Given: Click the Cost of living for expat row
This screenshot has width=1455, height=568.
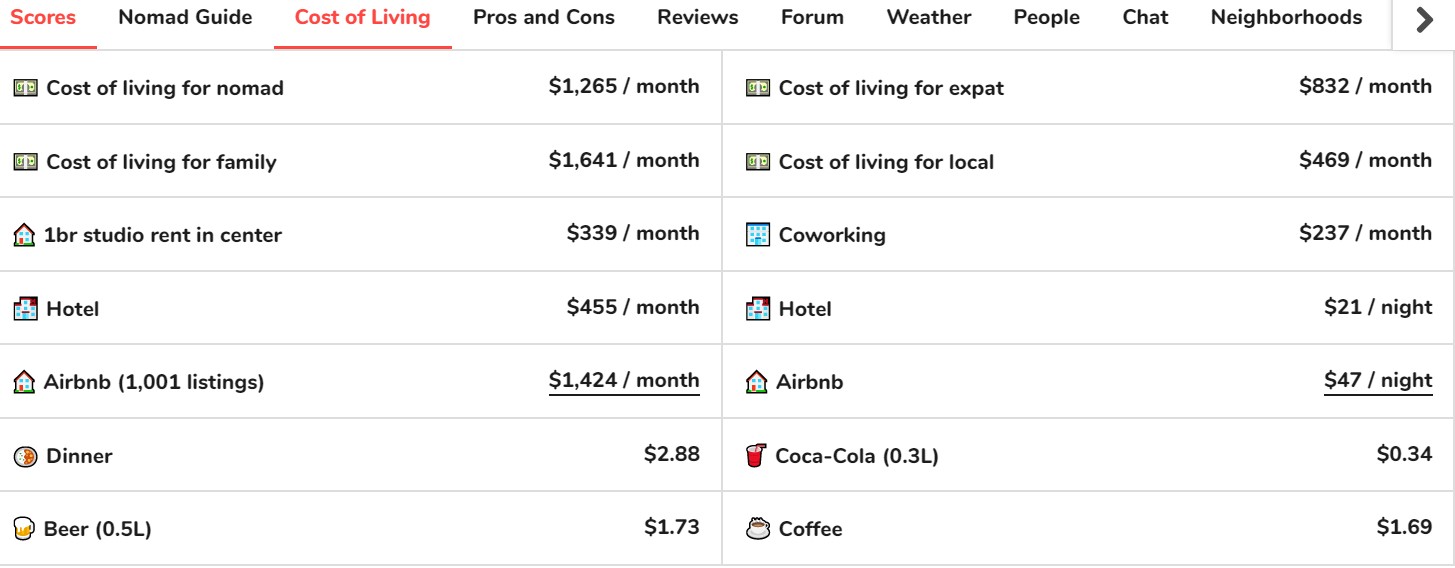Looking at the screenshot, I should coord(1089,88).
